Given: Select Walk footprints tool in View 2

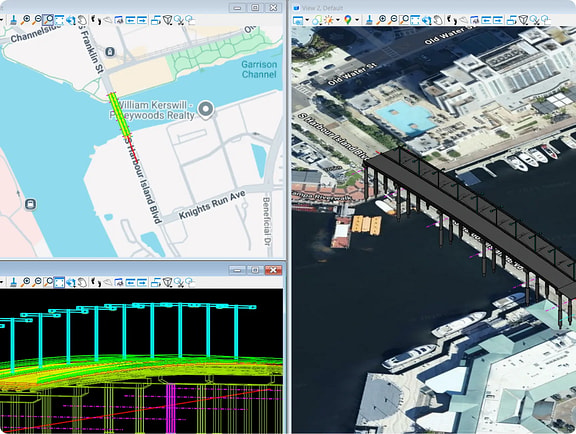Looking at the screenshot, I should (451, 20).
